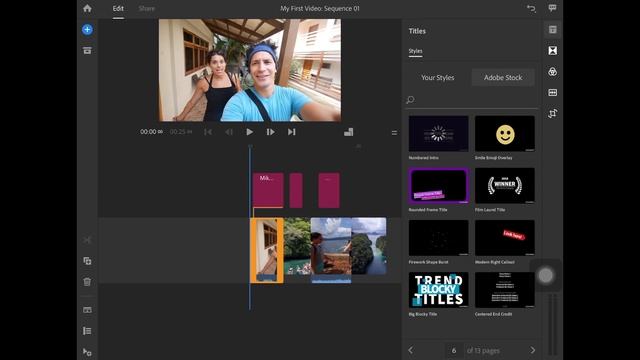Viewport: 640px width, 360px height.
Task: Open the Color panel icon
Action: point(553,72)
